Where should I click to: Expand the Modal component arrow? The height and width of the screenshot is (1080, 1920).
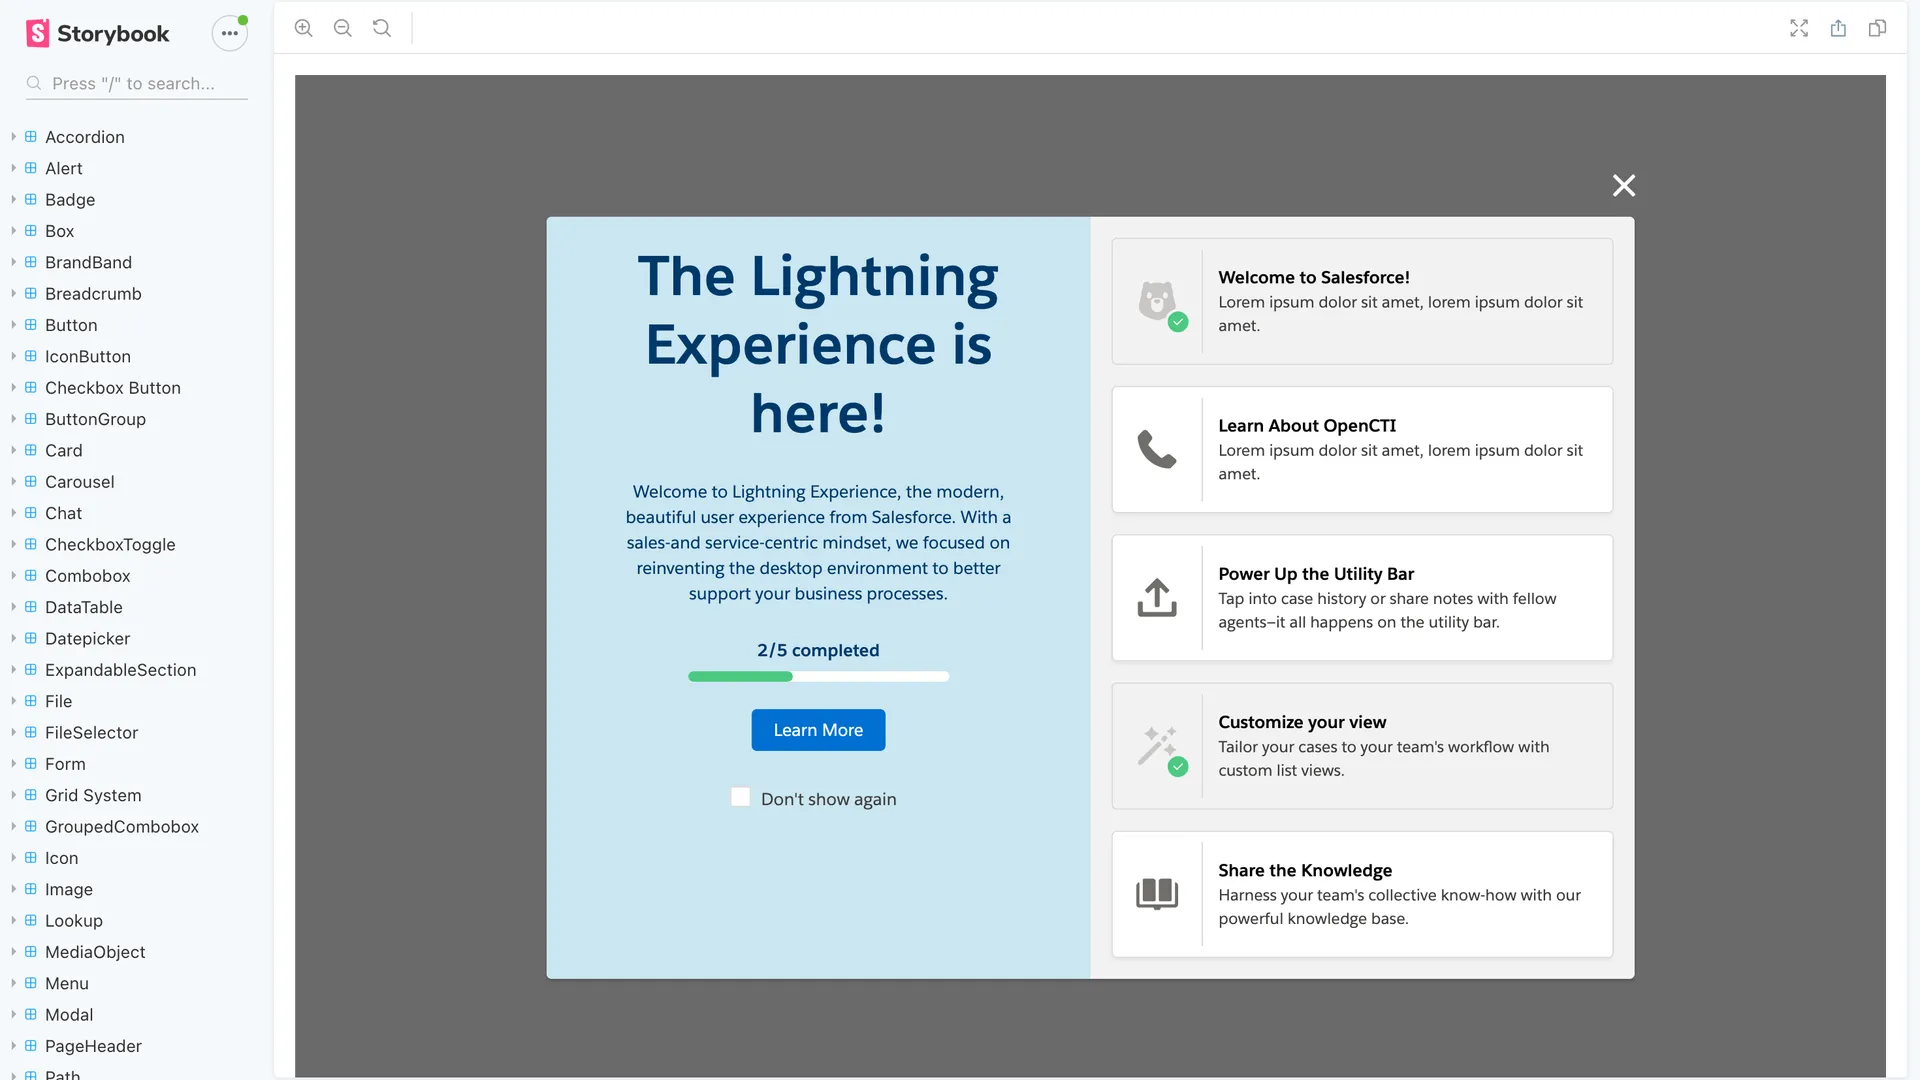[x=14, y=1014]
